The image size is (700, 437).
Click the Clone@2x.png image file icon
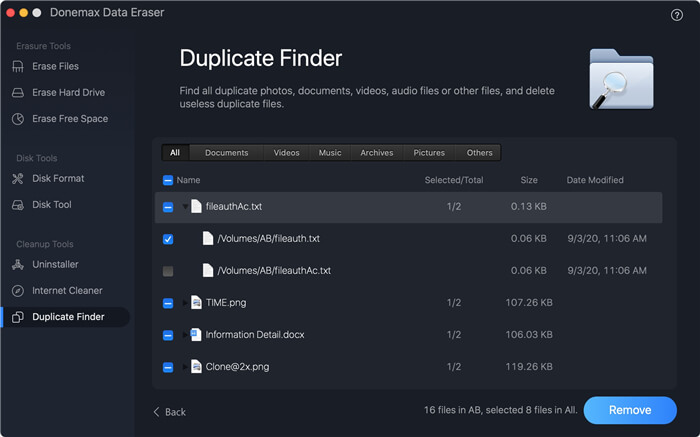(x=196, y=366)
